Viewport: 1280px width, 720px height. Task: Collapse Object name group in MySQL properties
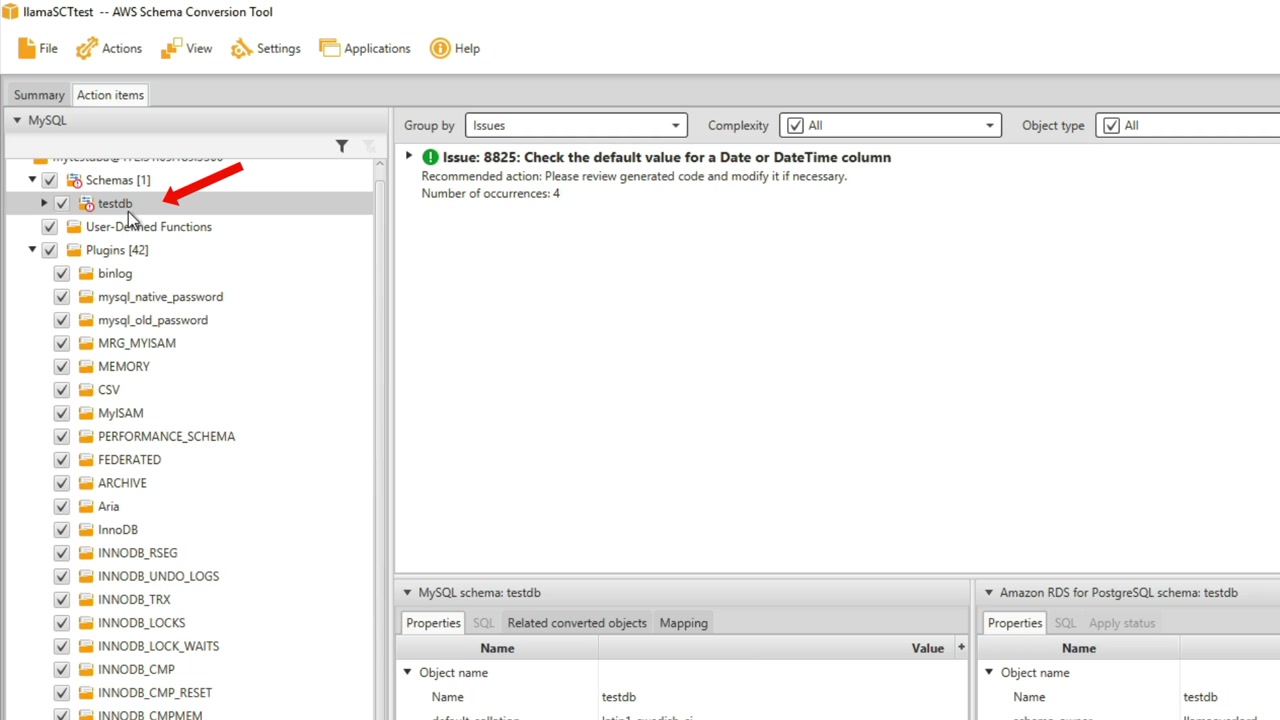click(407, 673)
